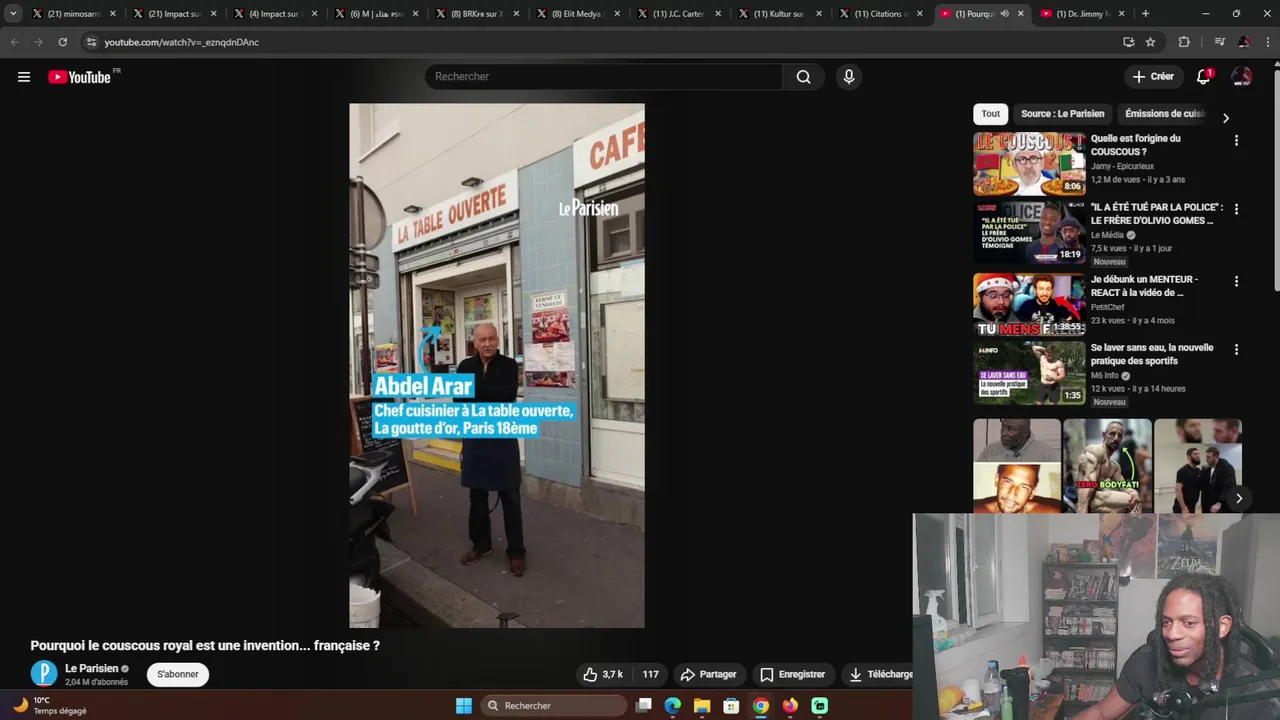The image size is (1280, 720).
Task: Click the 'Jamy - Epicurieux' channel name
Action: pyautogui.click(x=1122, y=166)
